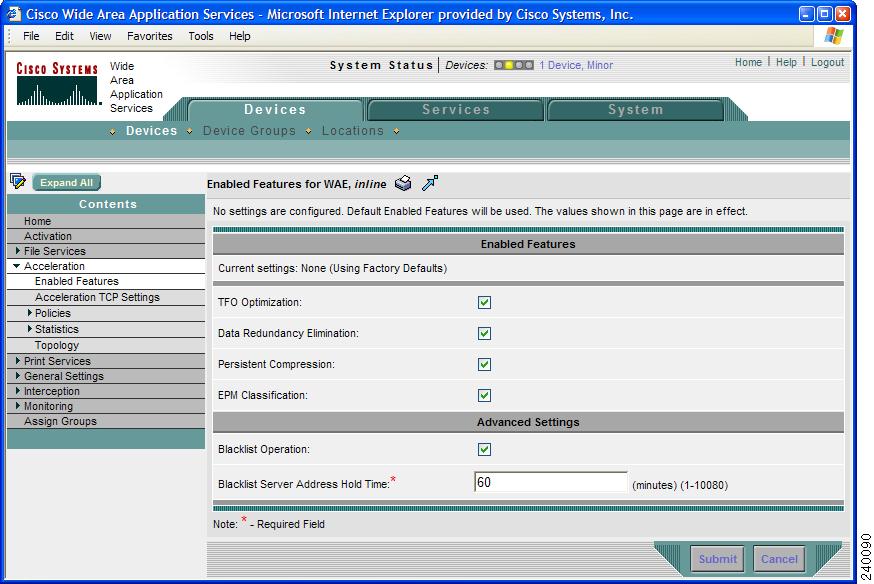Open the File menu
This screenshot has width=874, height=584.
coord(31,36)
